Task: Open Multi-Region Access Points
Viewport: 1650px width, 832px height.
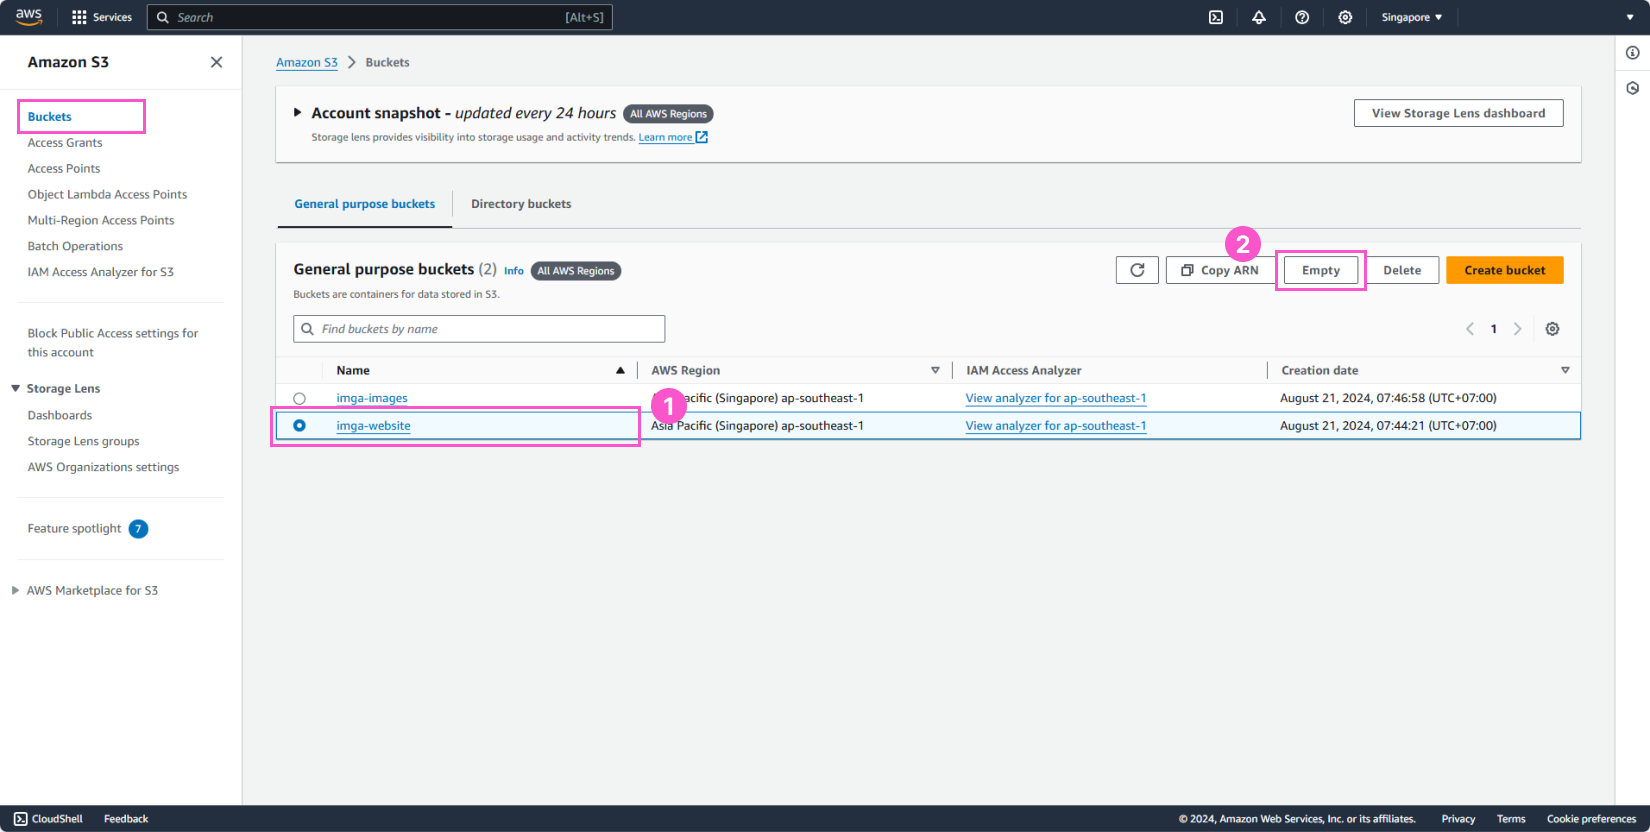Action: click(101, 220)
